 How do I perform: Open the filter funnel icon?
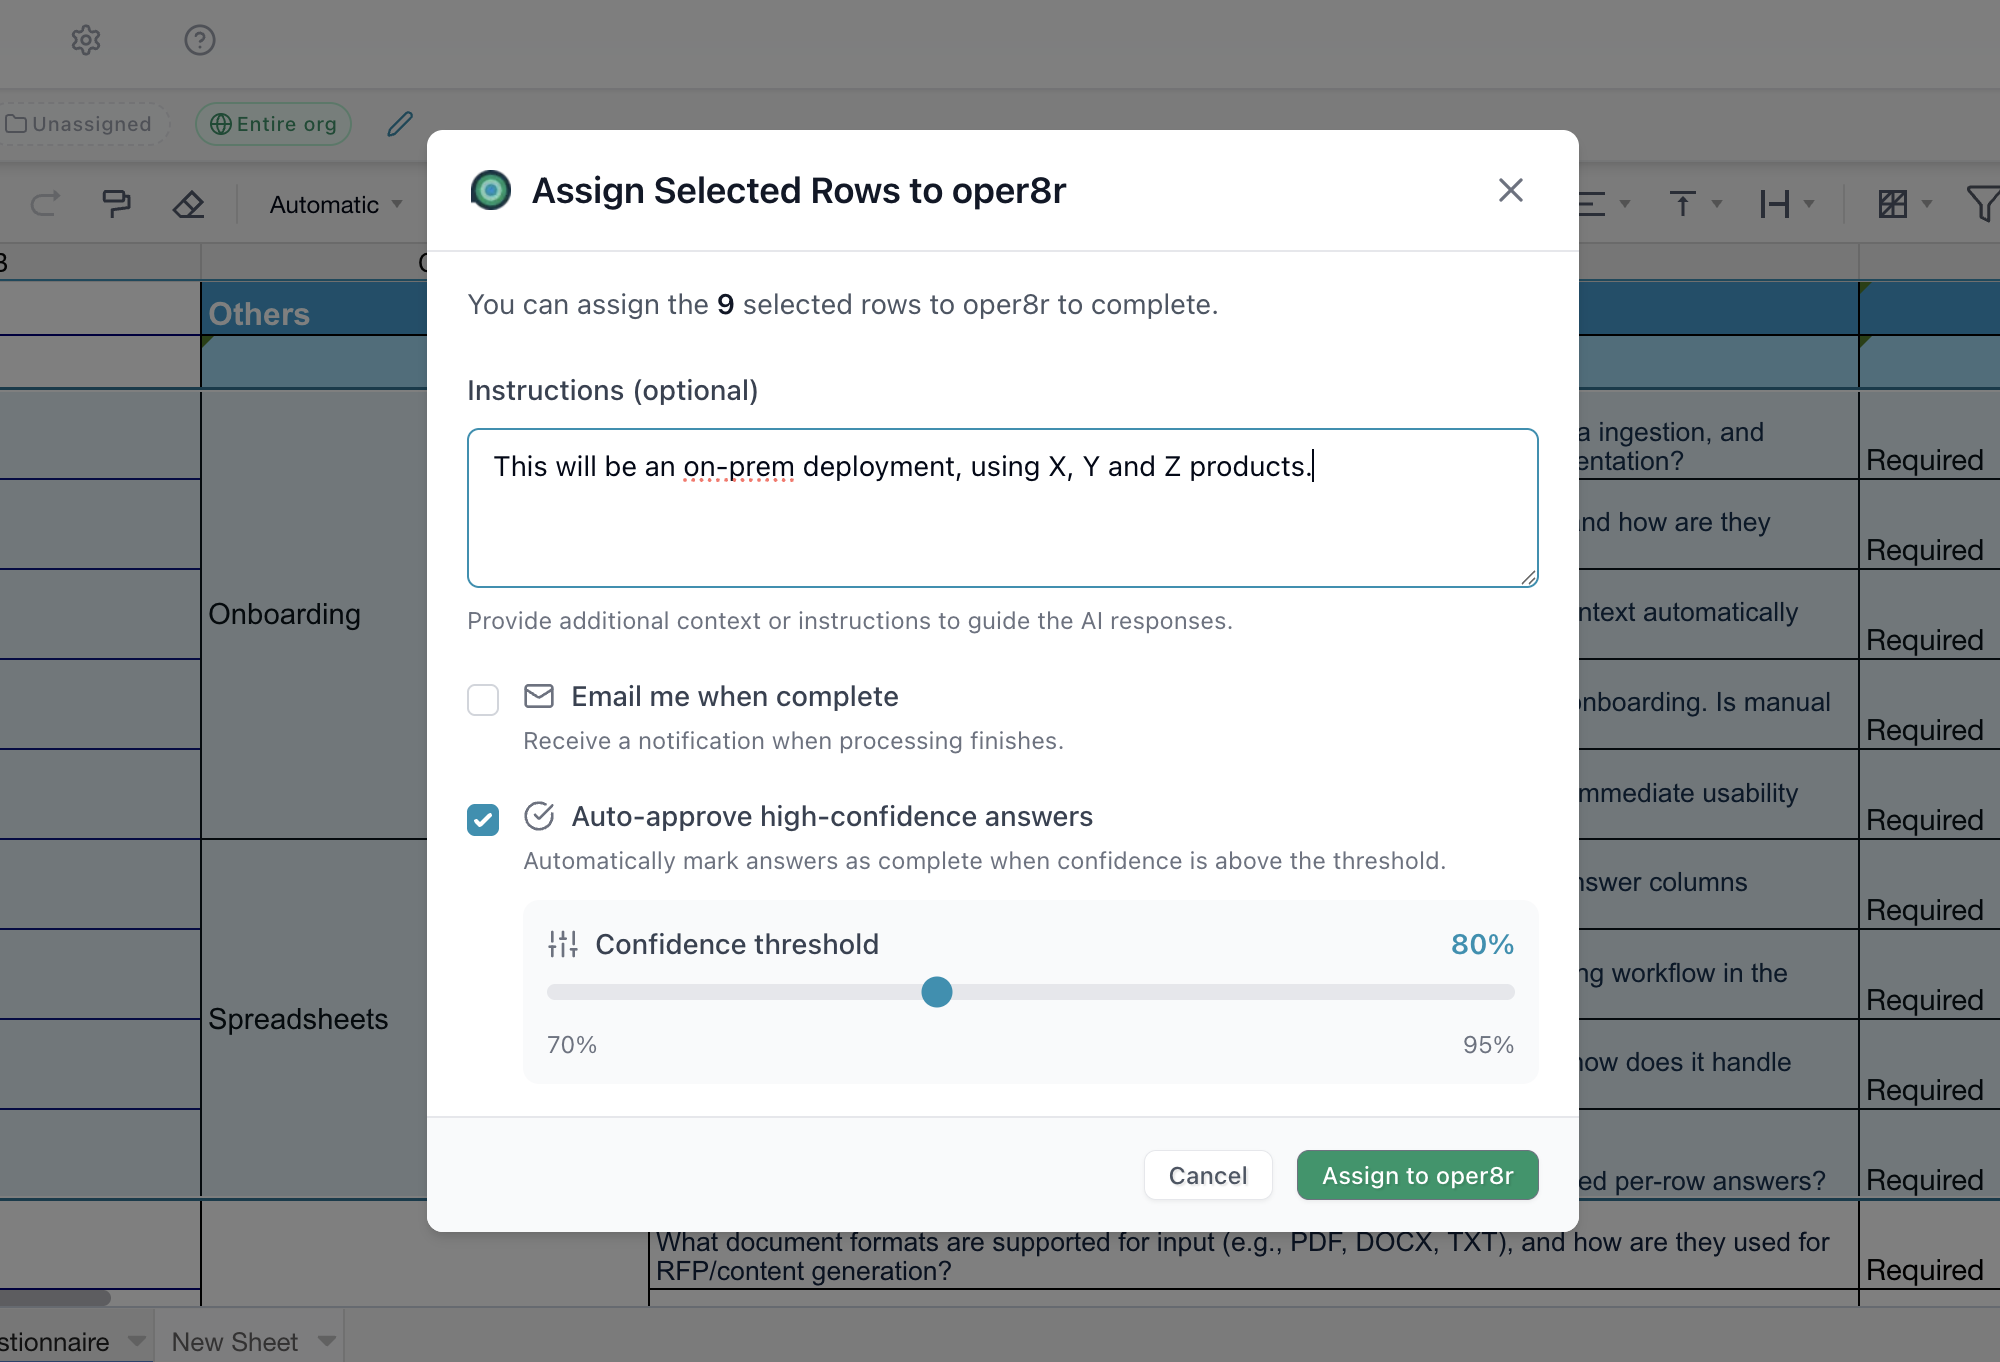1985,203
